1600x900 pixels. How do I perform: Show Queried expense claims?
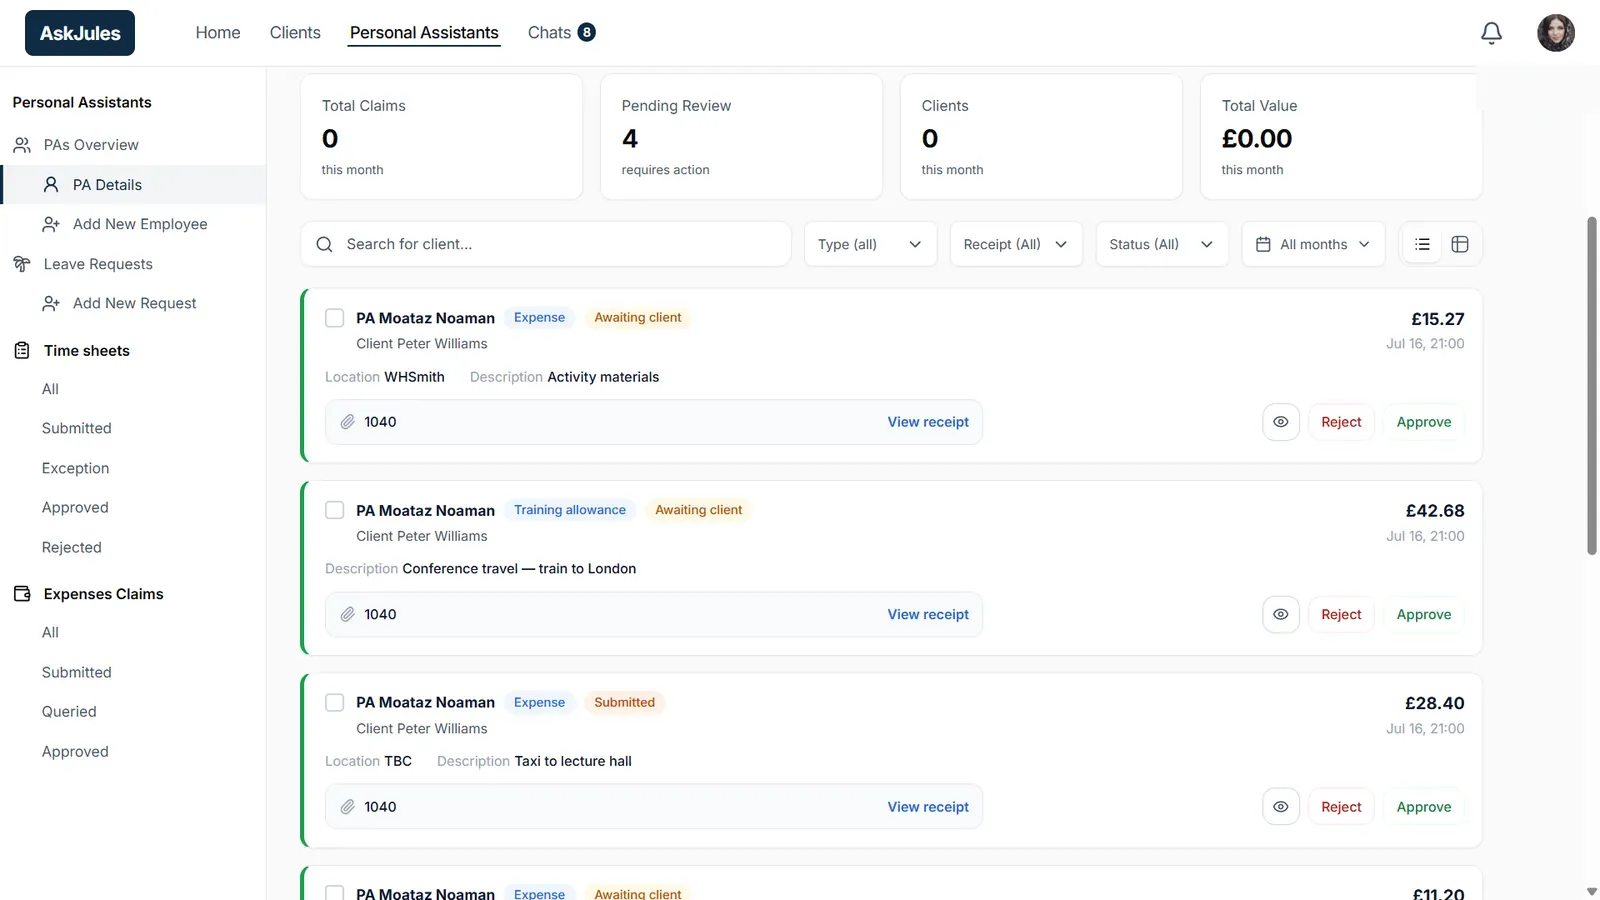tap(69, 712)
